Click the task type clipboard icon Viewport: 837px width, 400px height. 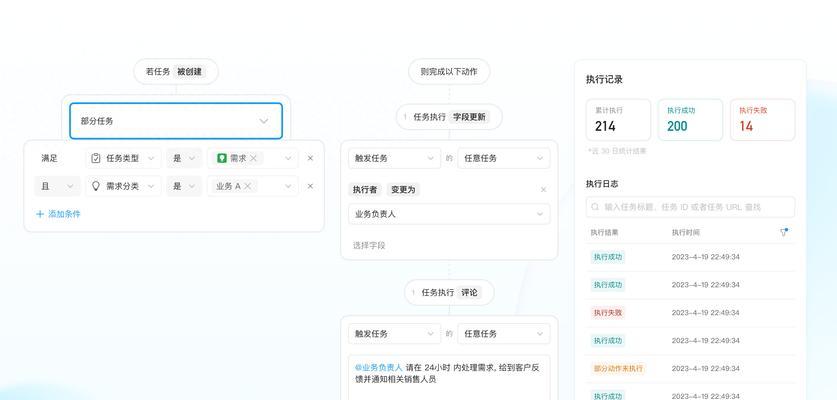point(96,158)
